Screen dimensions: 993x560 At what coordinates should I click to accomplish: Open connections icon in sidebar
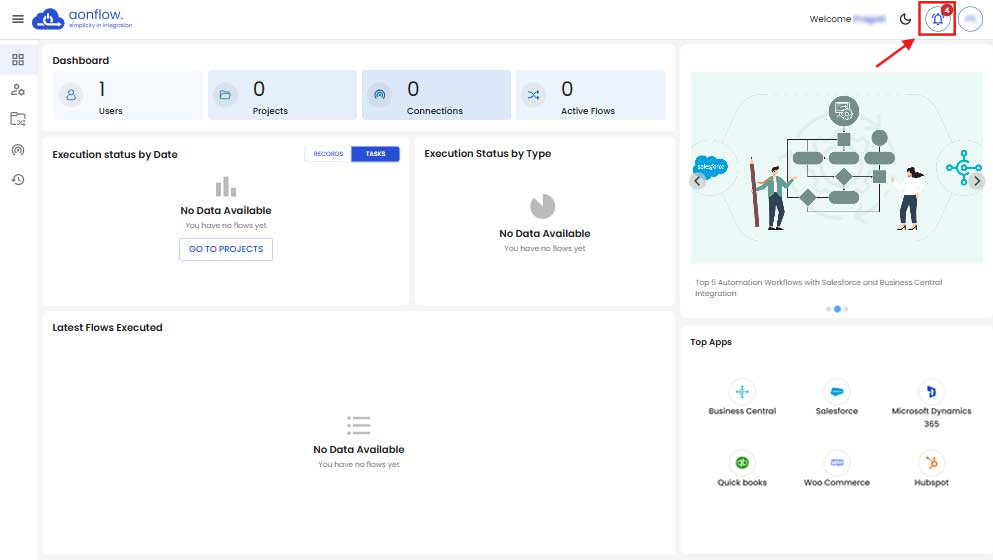[18, 149]
